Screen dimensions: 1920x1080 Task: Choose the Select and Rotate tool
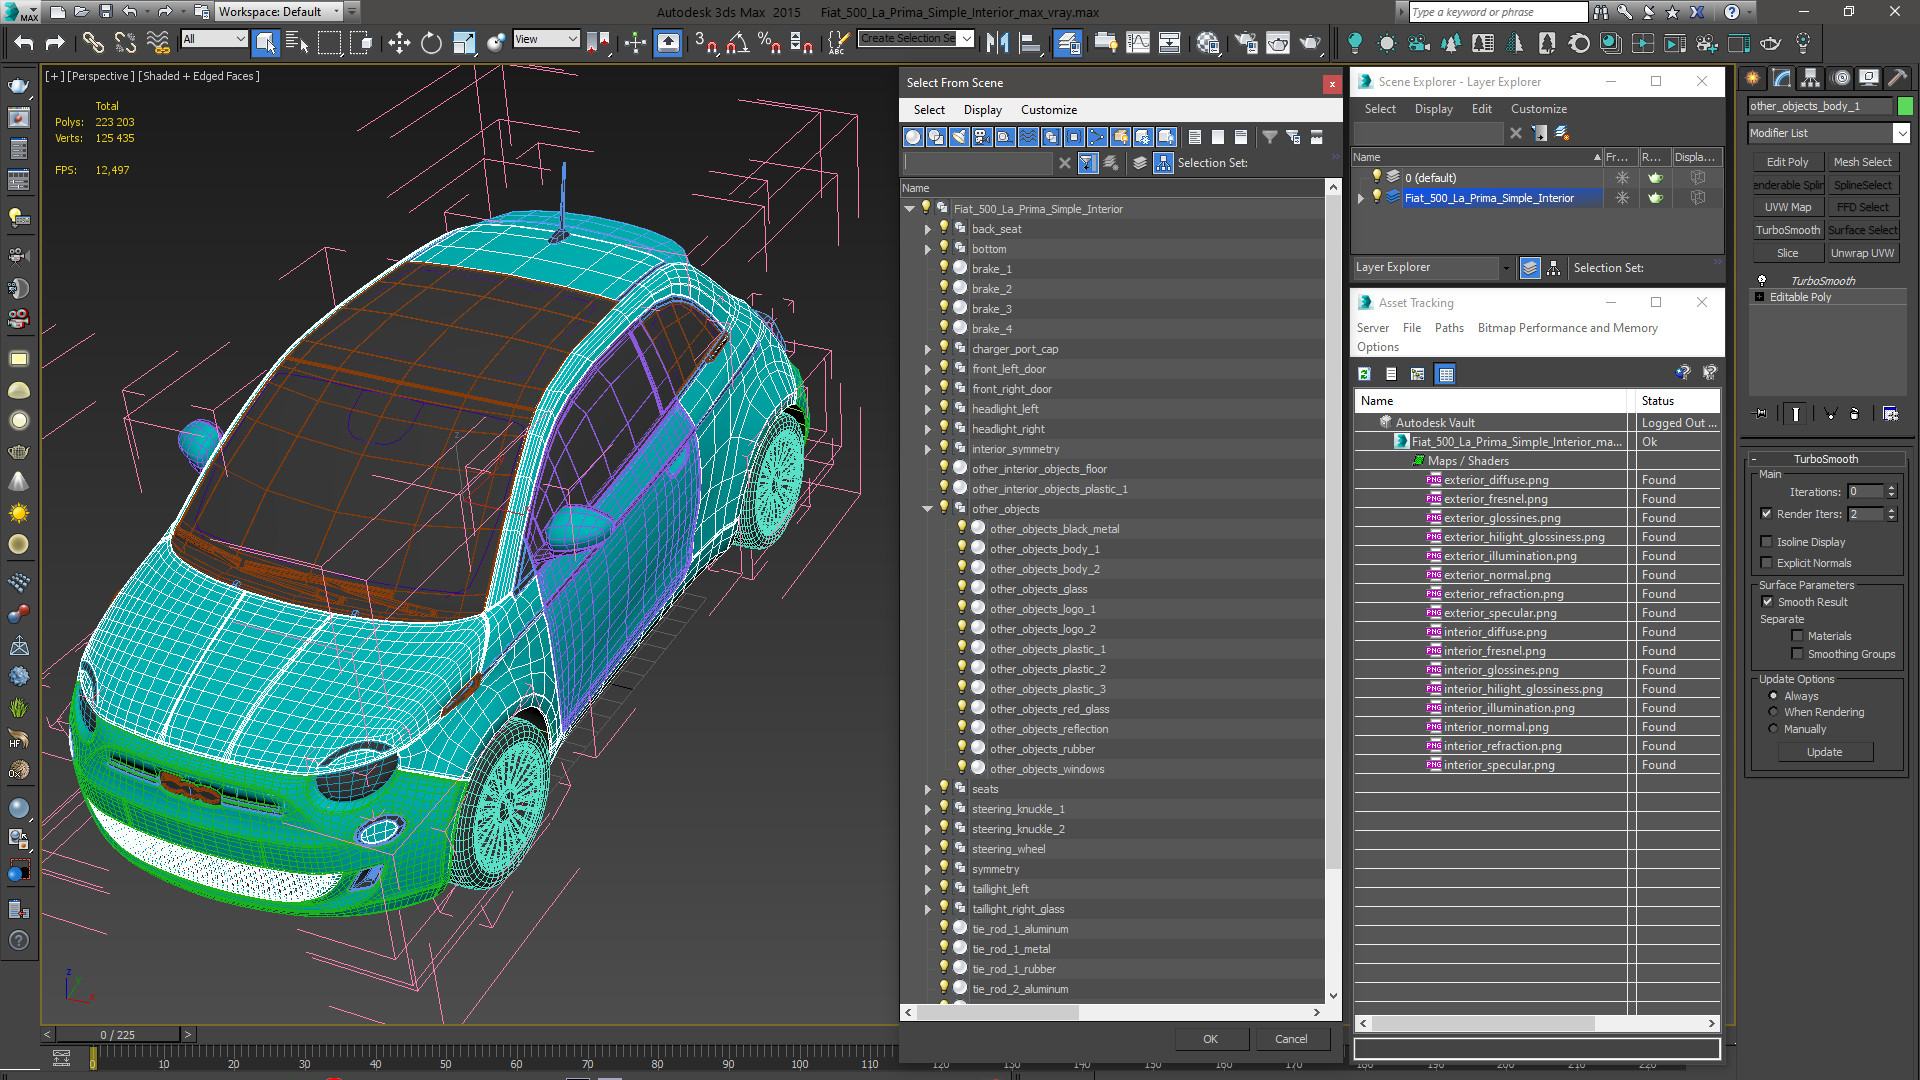coord(431,43)
